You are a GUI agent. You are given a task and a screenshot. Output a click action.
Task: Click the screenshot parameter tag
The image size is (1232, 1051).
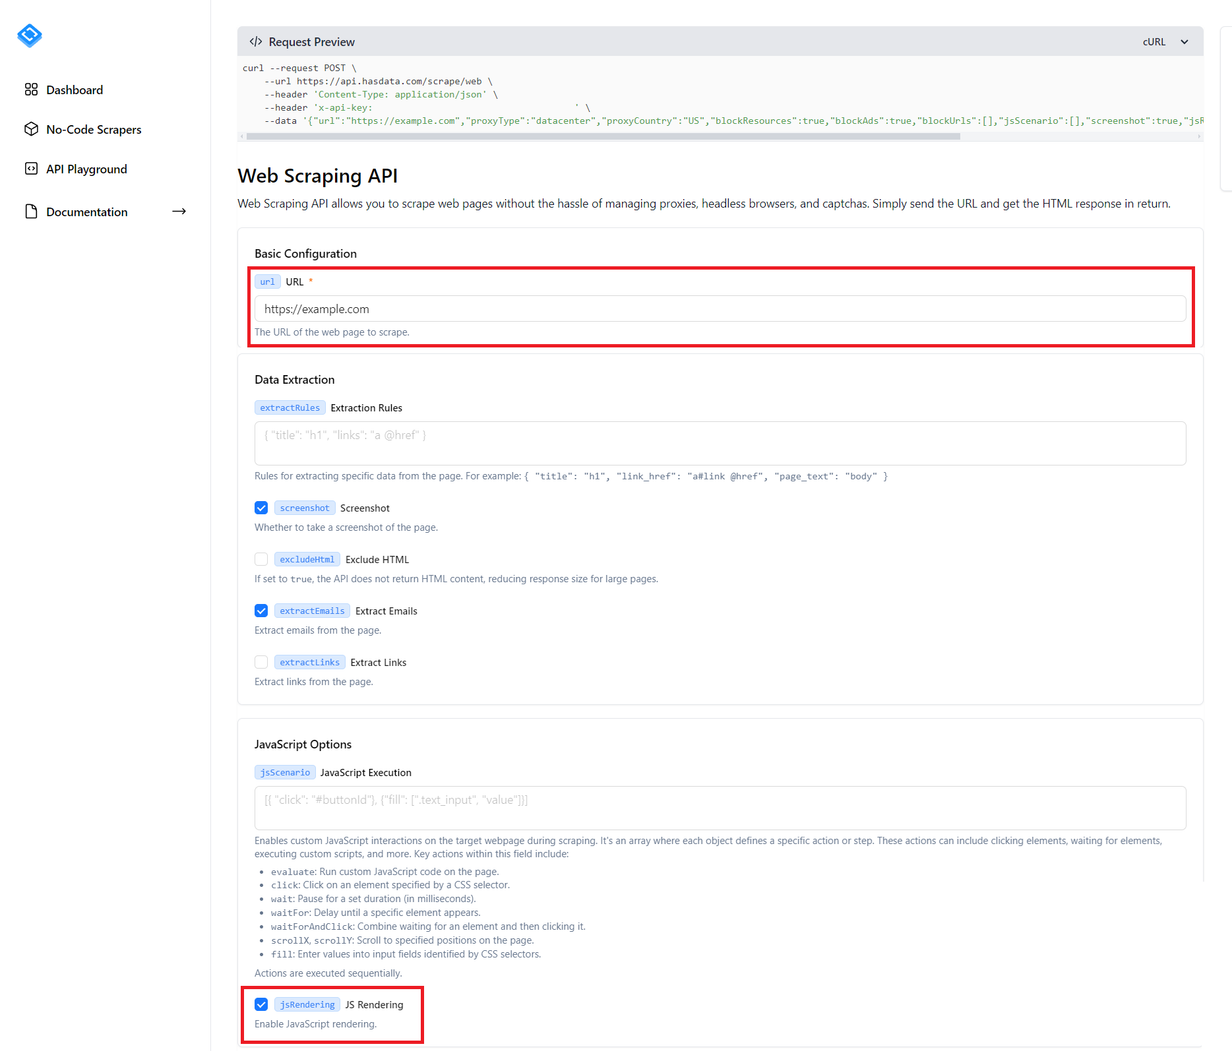[x=305, y=508]
